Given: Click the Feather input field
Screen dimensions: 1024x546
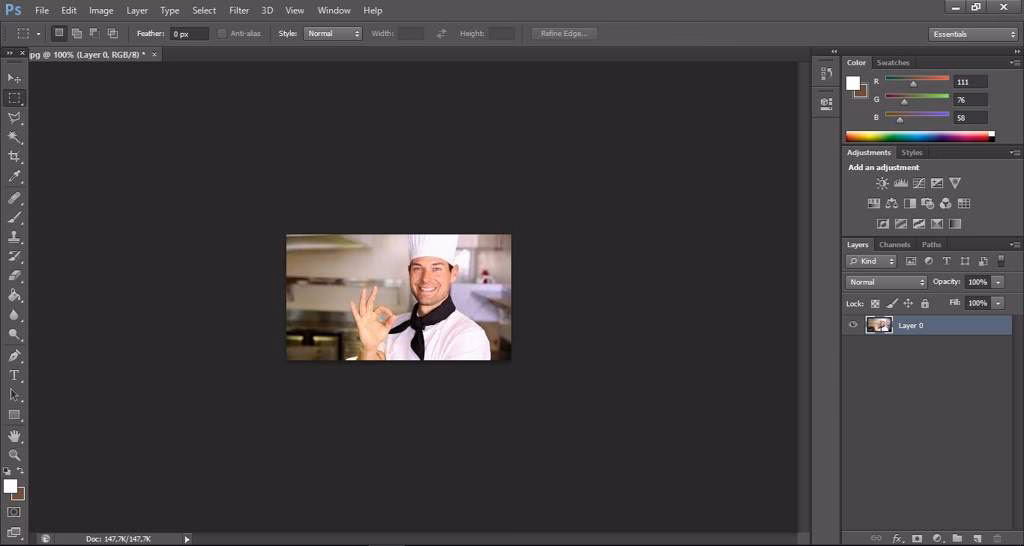Looking at the screenshot, I should 189,33.
